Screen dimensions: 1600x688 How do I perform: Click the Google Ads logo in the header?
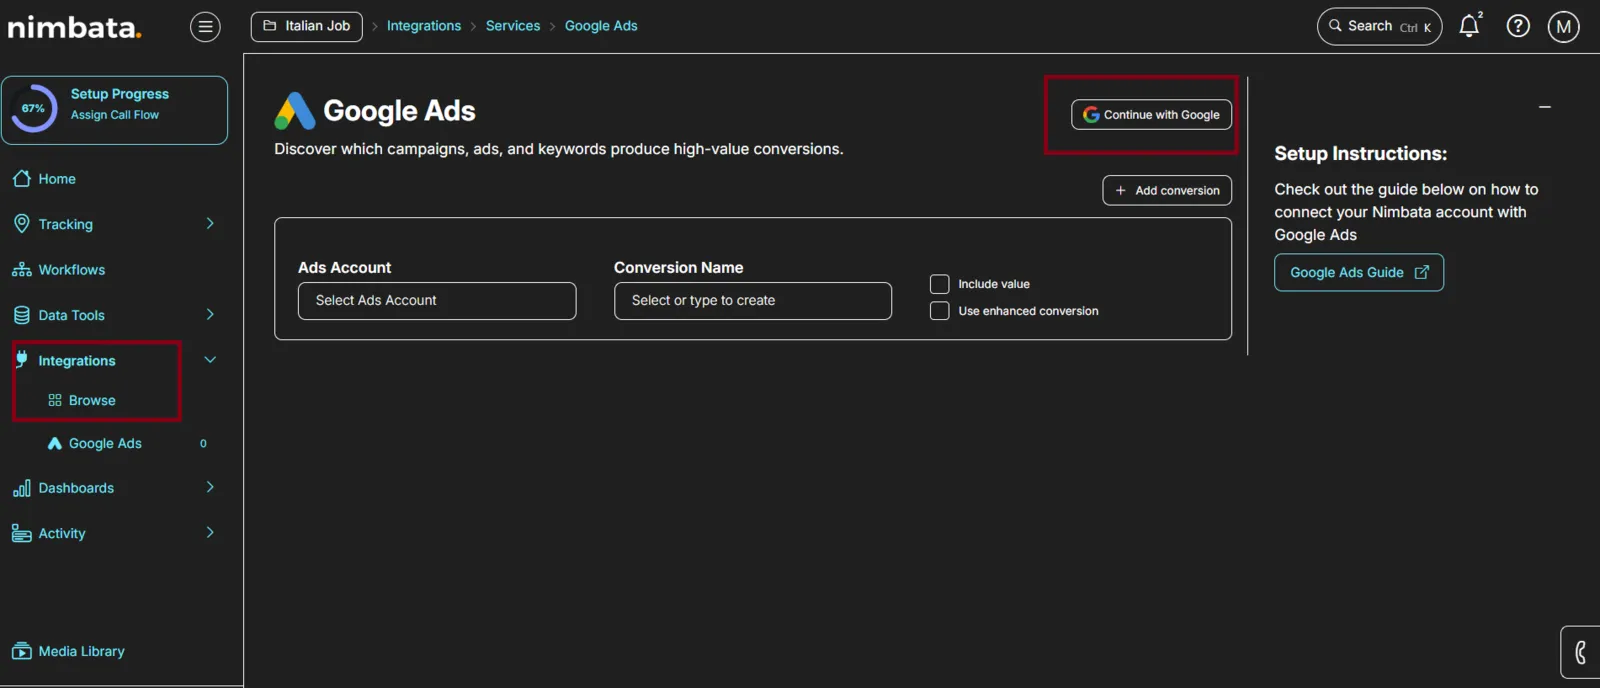pyautogui.click(x=295, y=111)
